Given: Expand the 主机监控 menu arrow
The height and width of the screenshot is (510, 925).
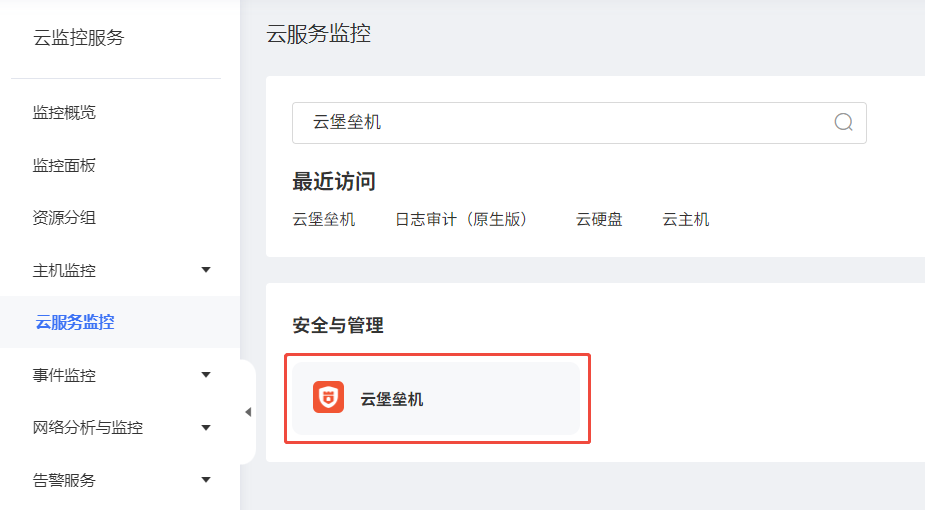Looking at the screenshot, I should [206, 270].
